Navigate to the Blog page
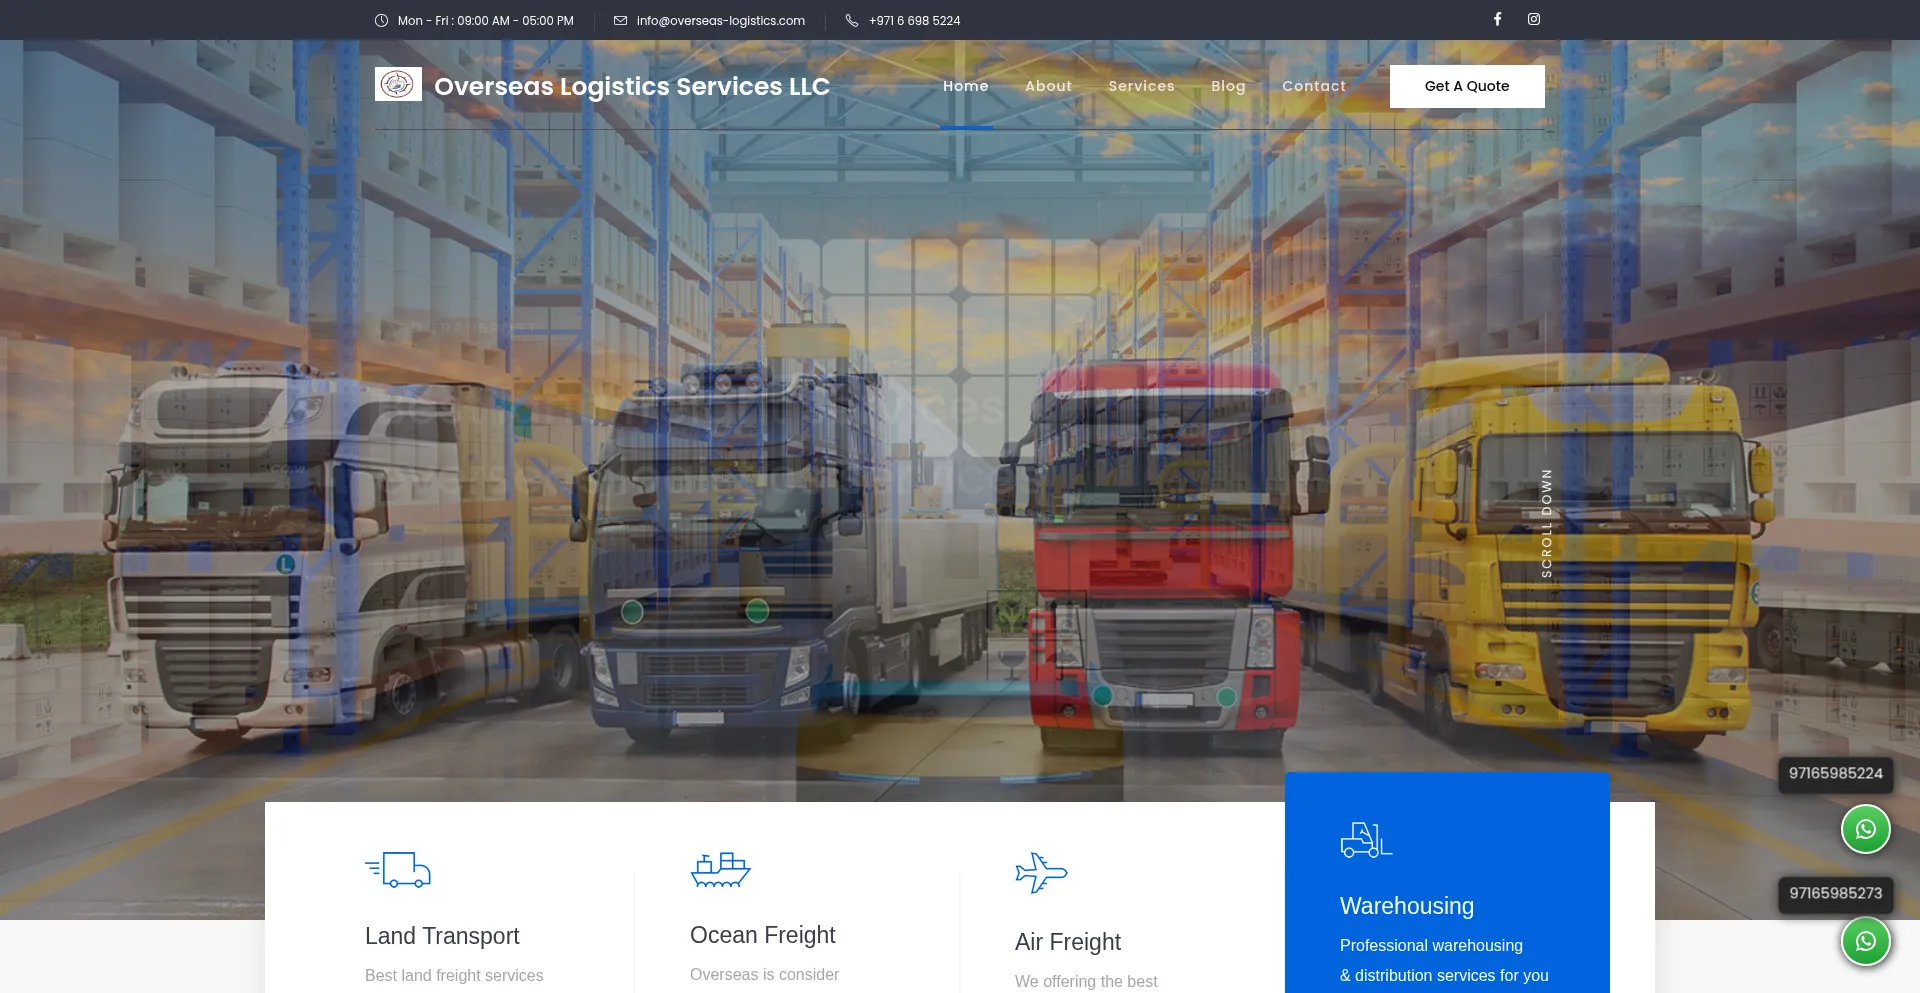Viewport: 1920px width, 993px height. tap(1228, 86)
